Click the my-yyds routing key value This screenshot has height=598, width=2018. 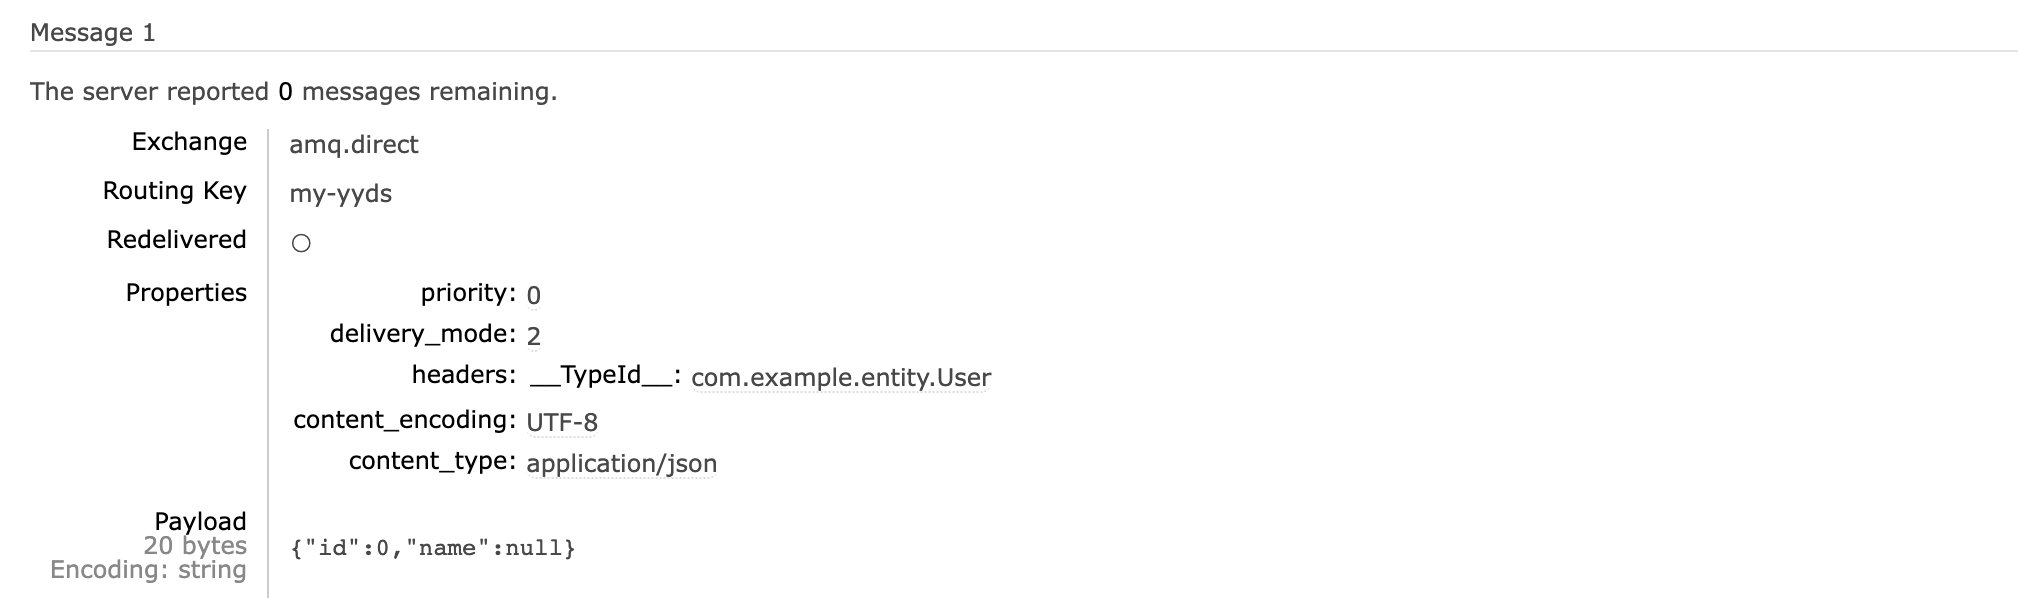point(341,193)
